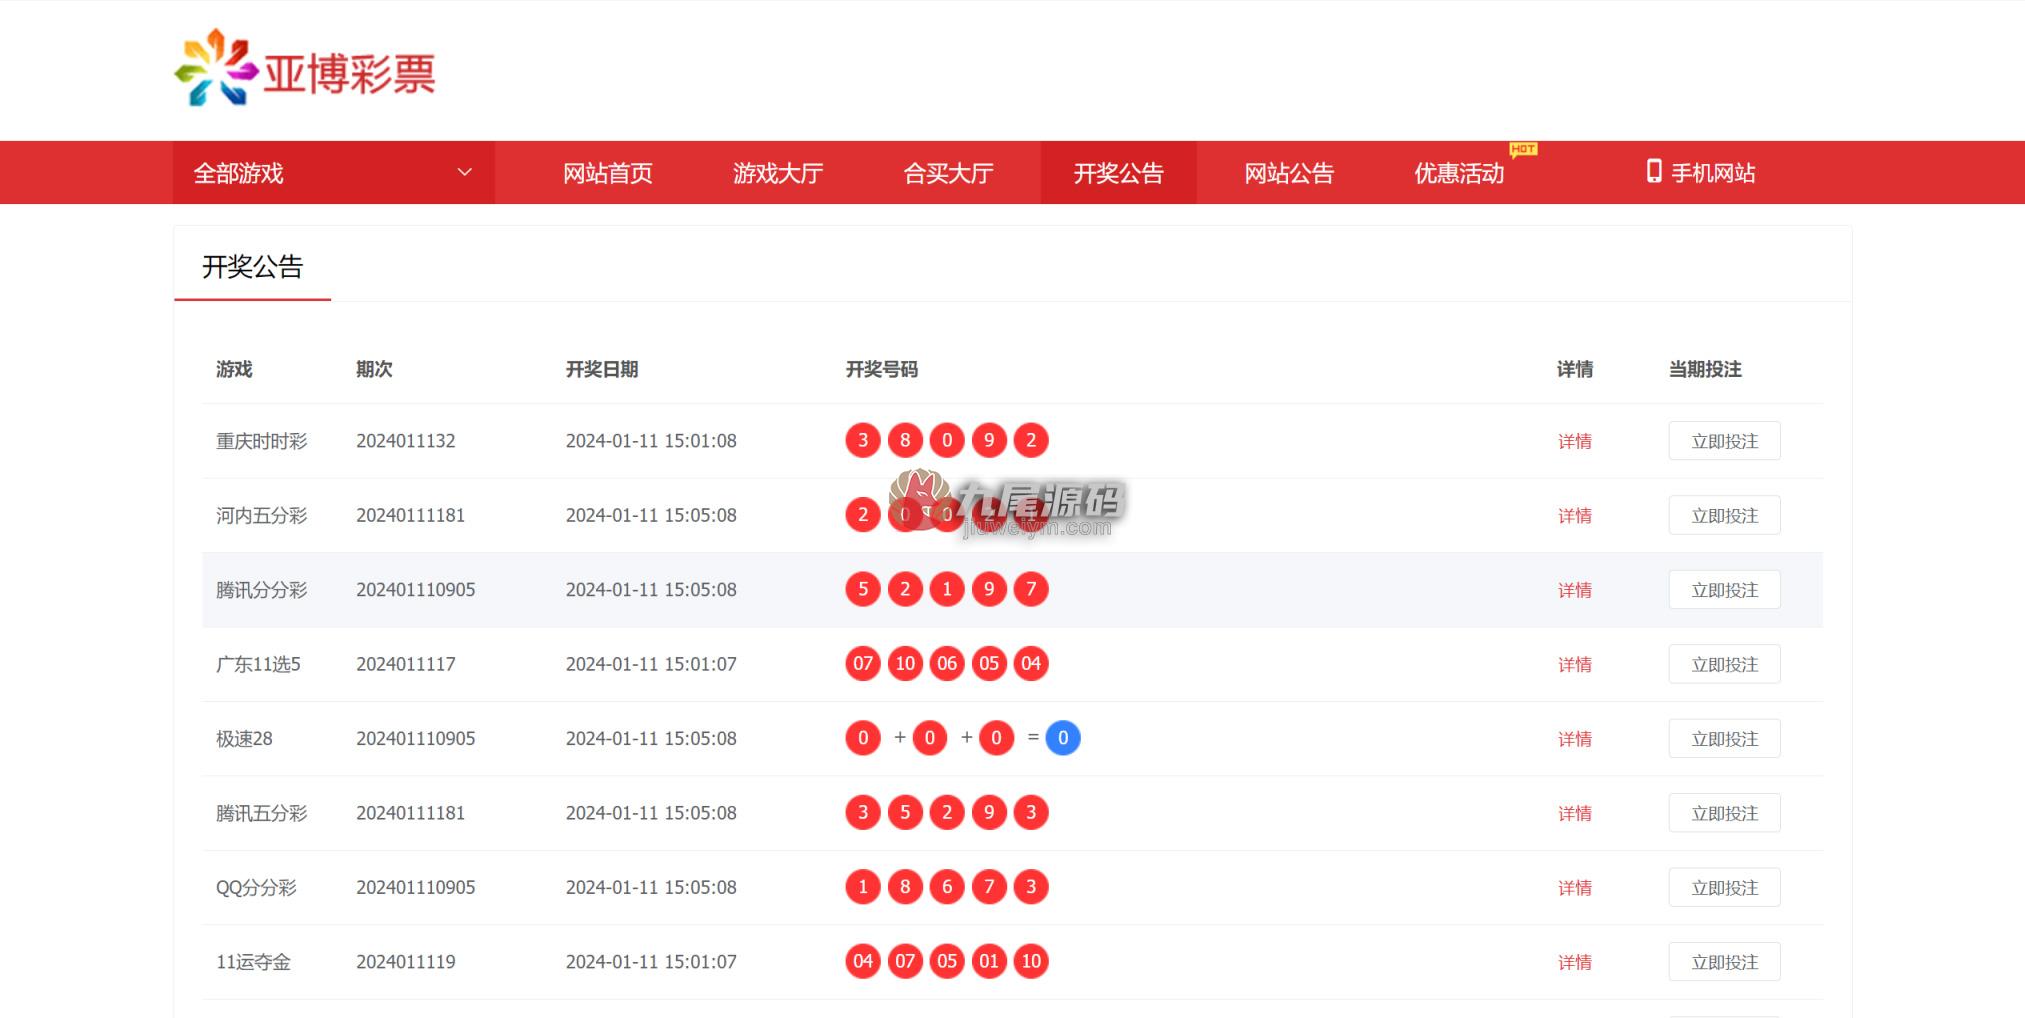Click the game name 11运夺金
Image resolution: width=2025 pixels, height=1018 pixels.
[253, 962]
